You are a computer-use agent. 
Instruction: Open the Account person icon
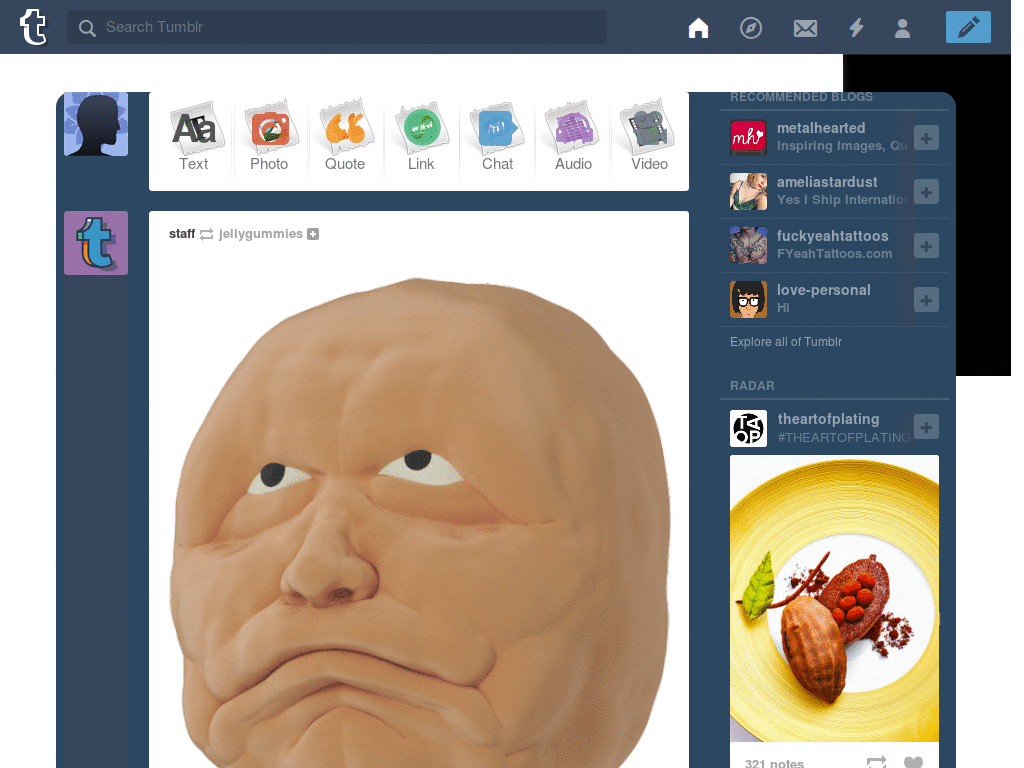[903, 28]
